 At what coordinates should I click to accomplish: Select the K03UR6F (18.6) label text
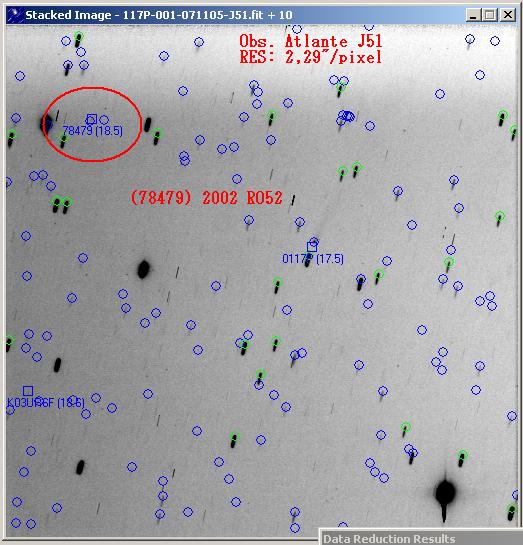pos(46,402)
